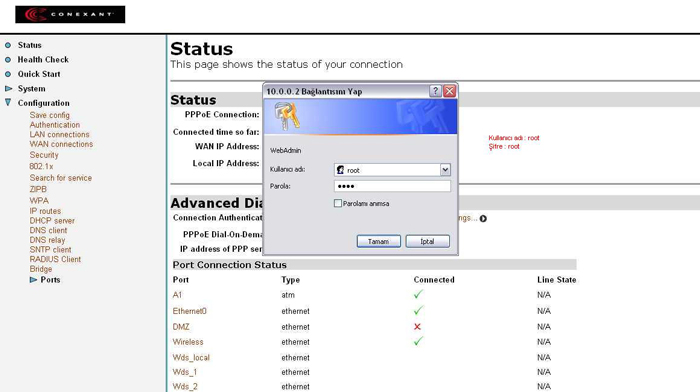Click the 'WebAdmin' realm text in dialog
700x392 pixels.
point(286,150)
